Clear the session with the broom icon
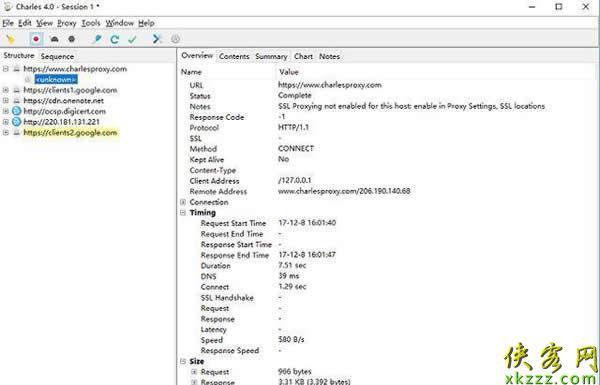This screenshot has height=385, width=600. point(10,39)
